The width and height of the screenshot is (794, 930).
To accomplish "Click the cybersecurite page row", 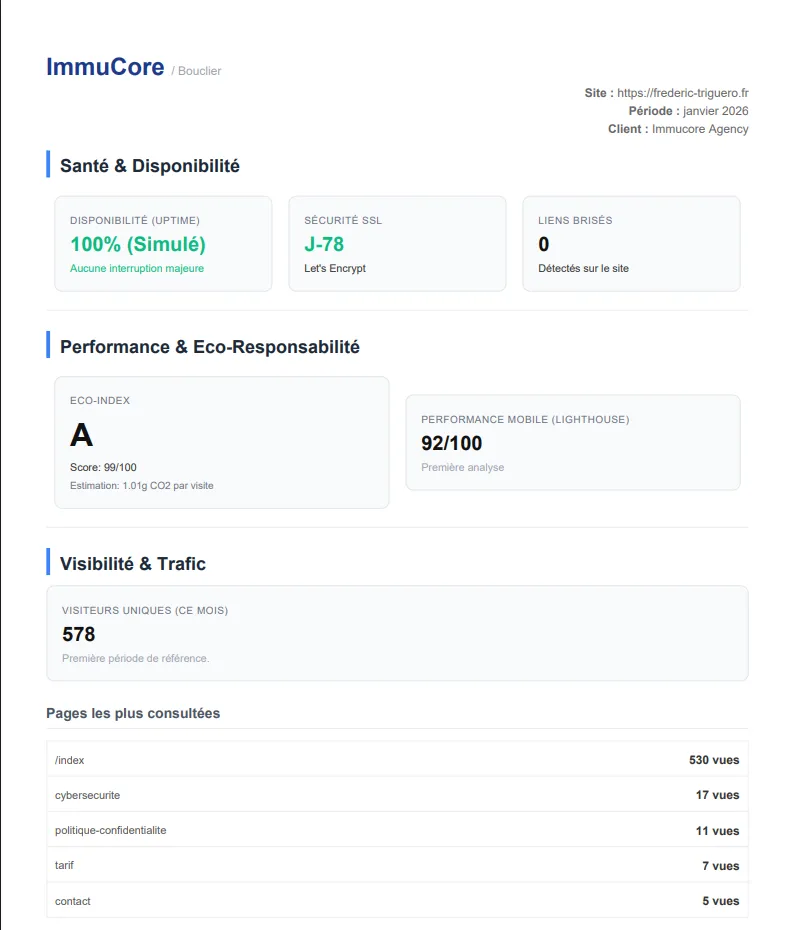I will tap(397, 795).
